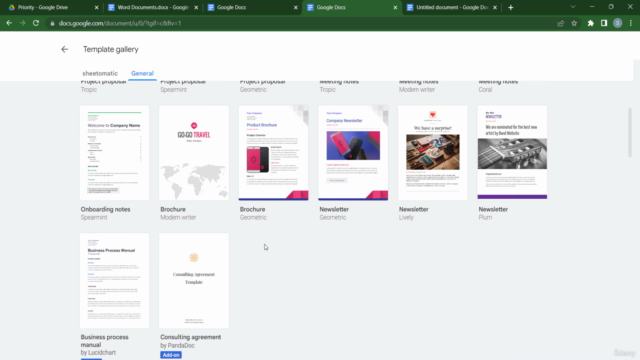This screenshot has height=360, width=640.
Task: Close the Word Documents.docx tab
Action: click(196, 7)
